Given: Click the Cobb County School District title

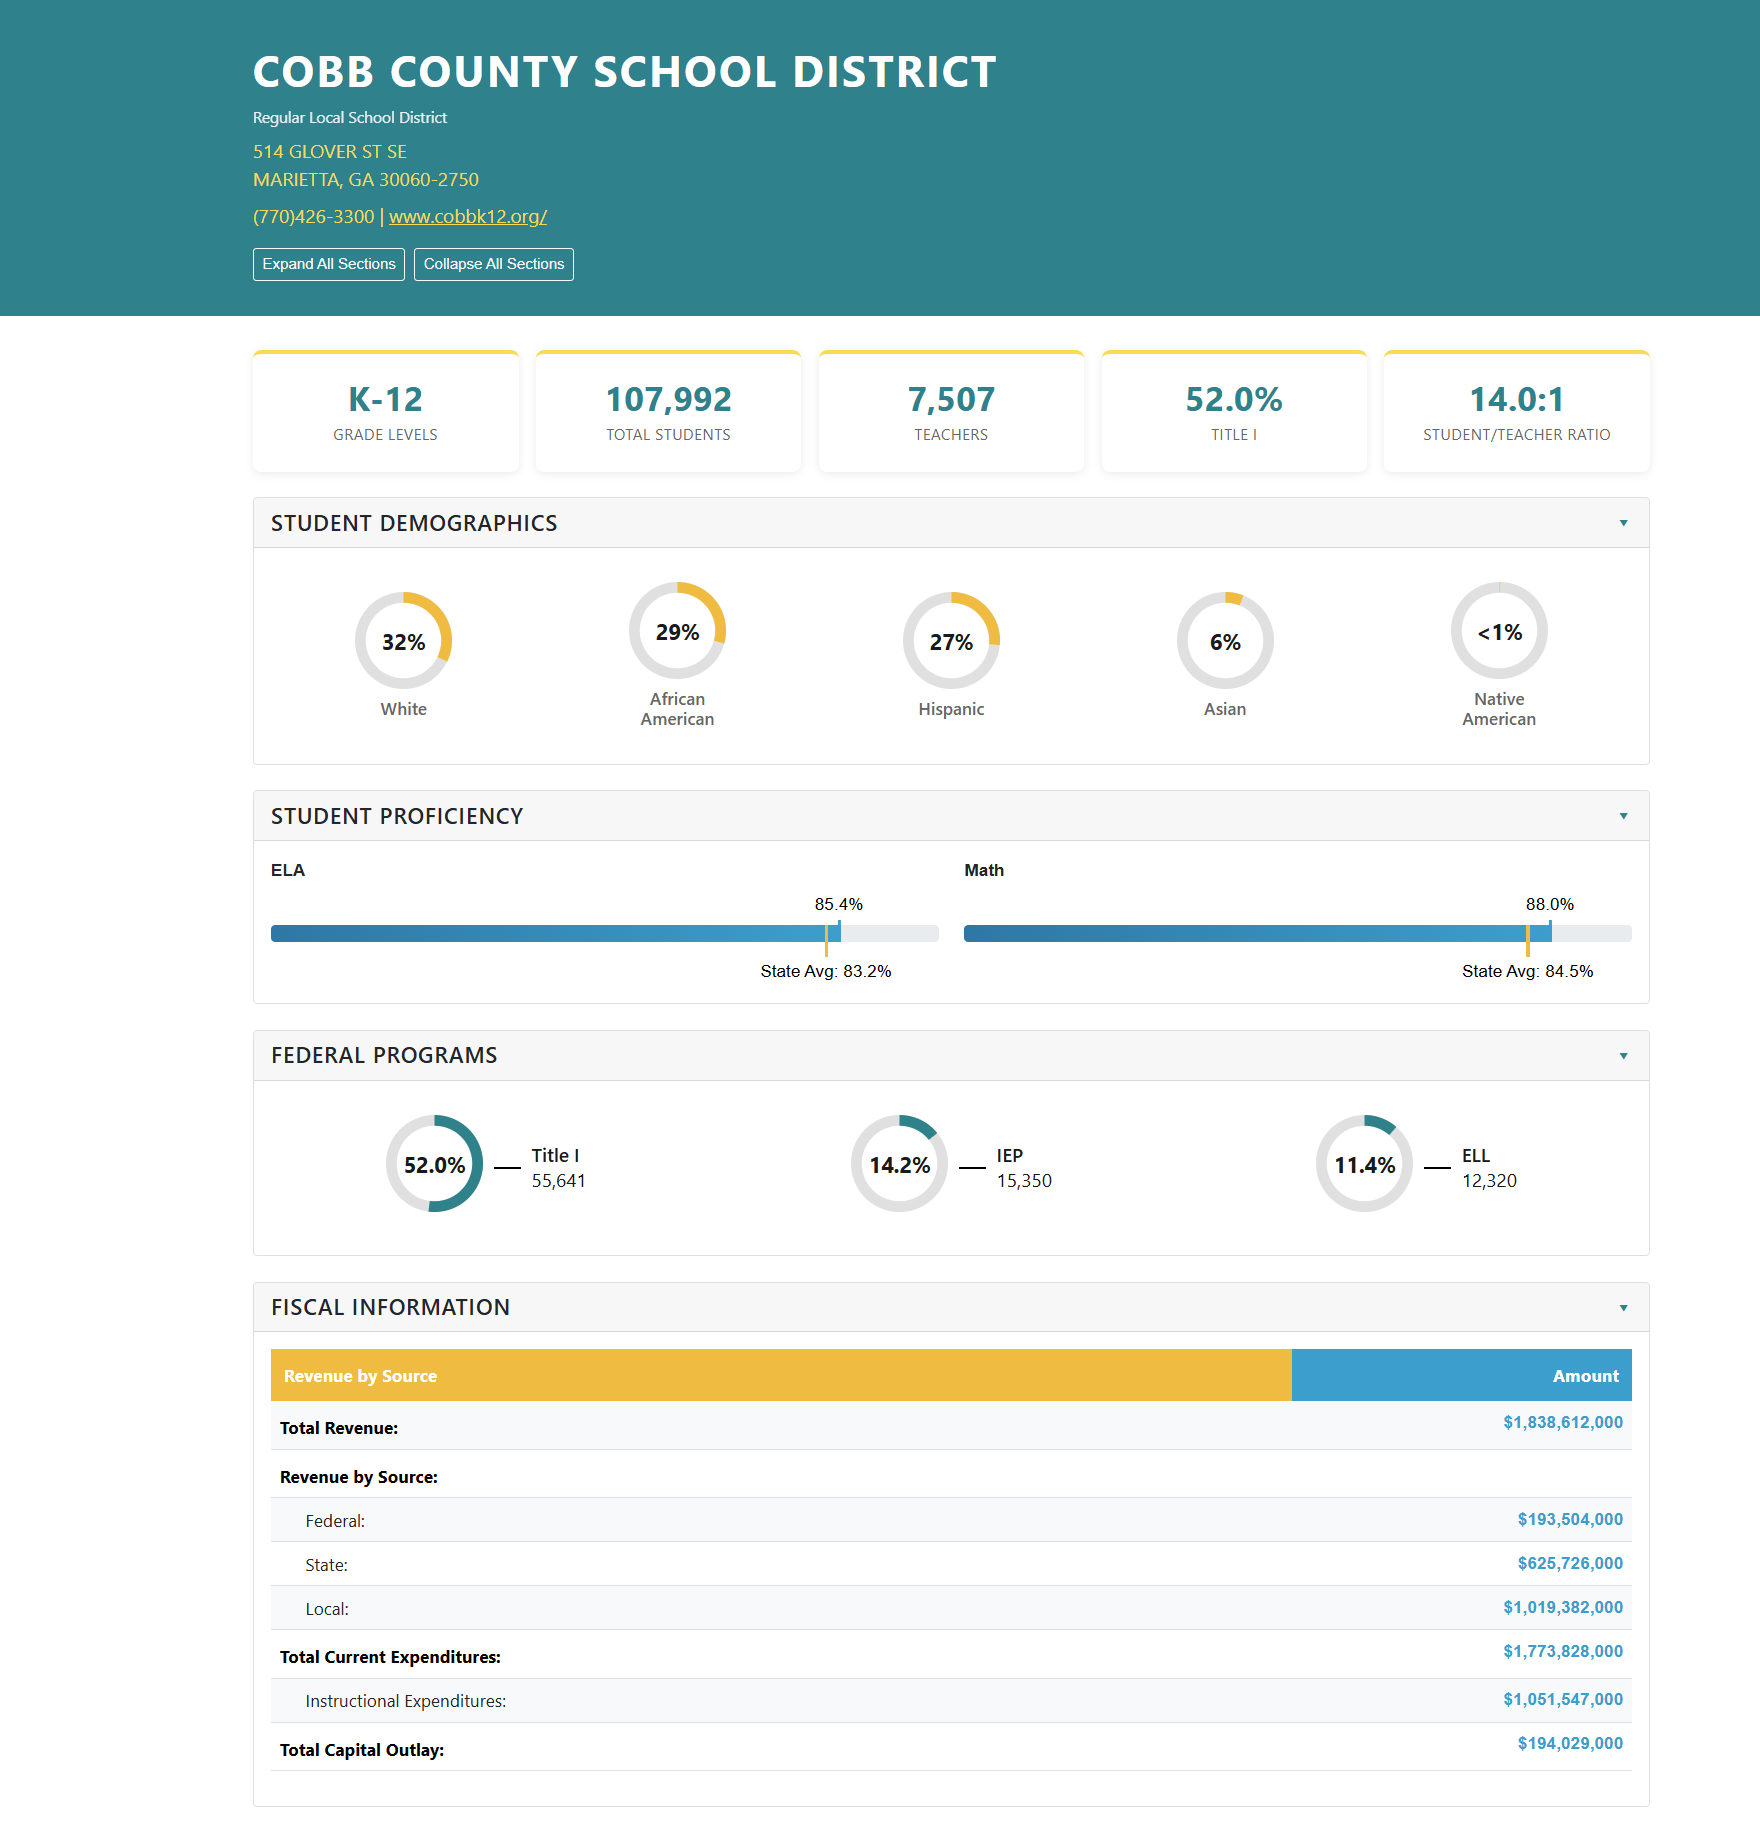Looking at the screenshot, I should [625, 72].
